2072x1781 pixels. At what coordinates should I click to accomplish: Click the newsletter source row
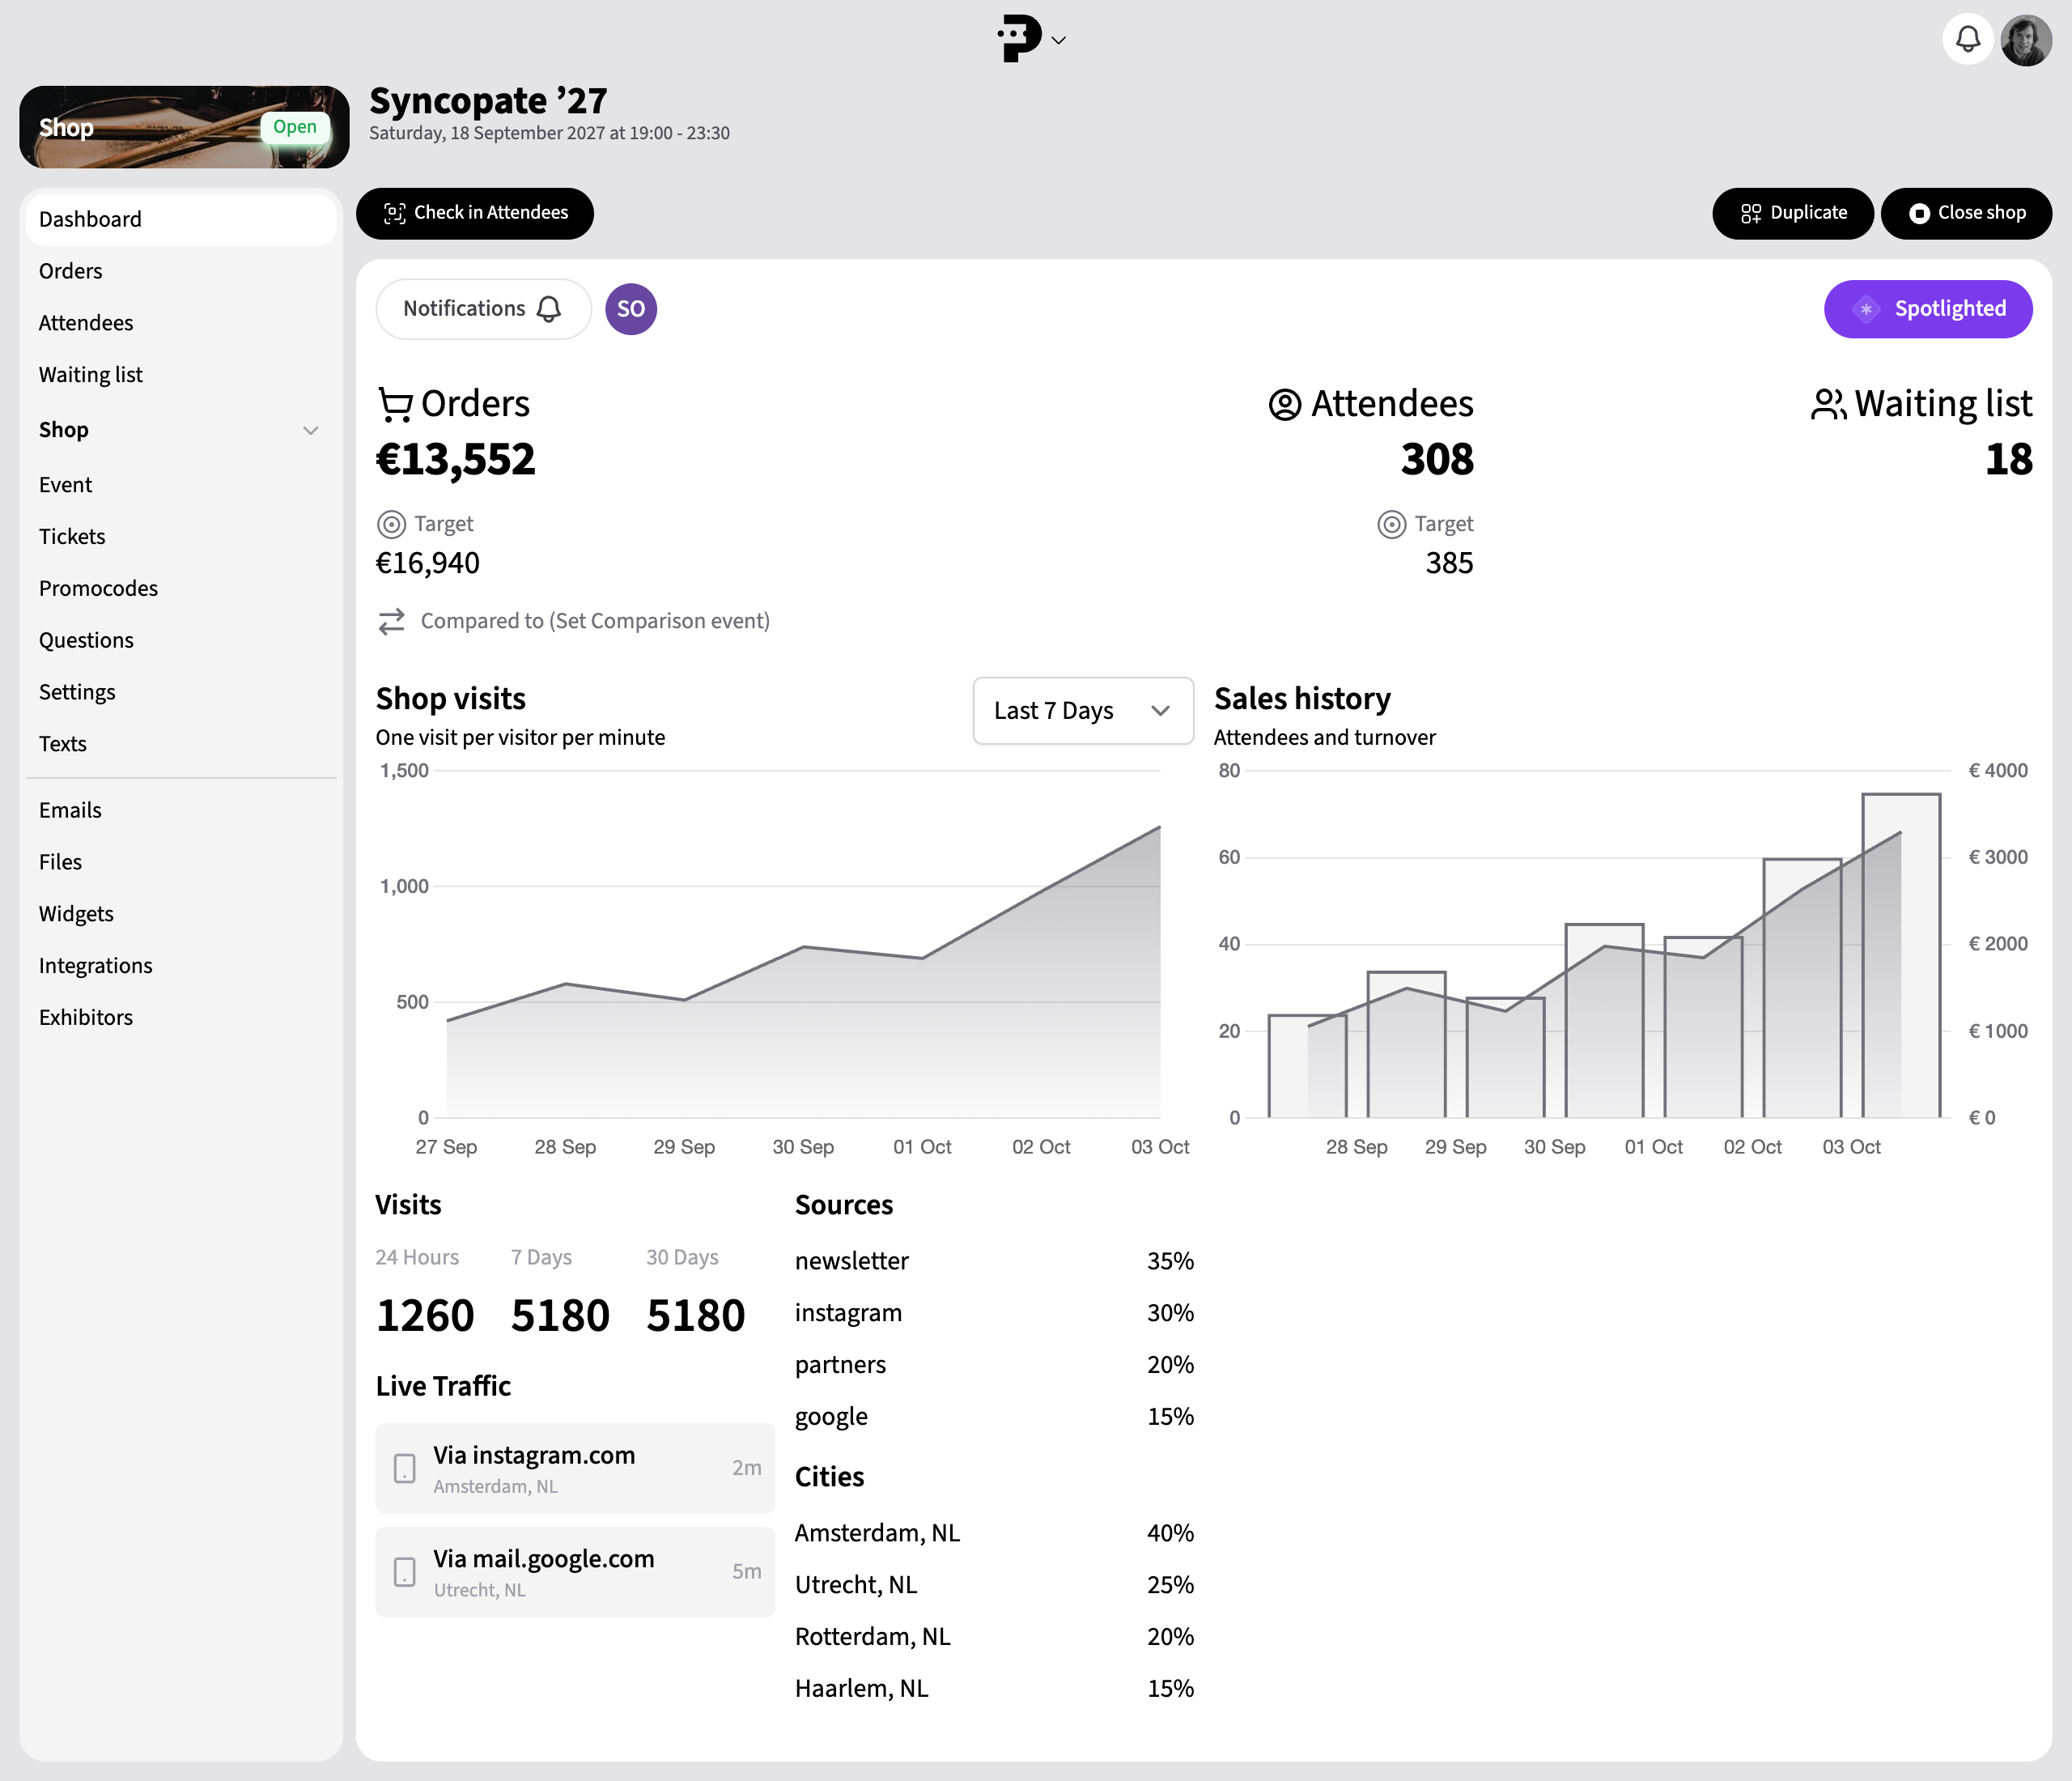coord(994,1262)
